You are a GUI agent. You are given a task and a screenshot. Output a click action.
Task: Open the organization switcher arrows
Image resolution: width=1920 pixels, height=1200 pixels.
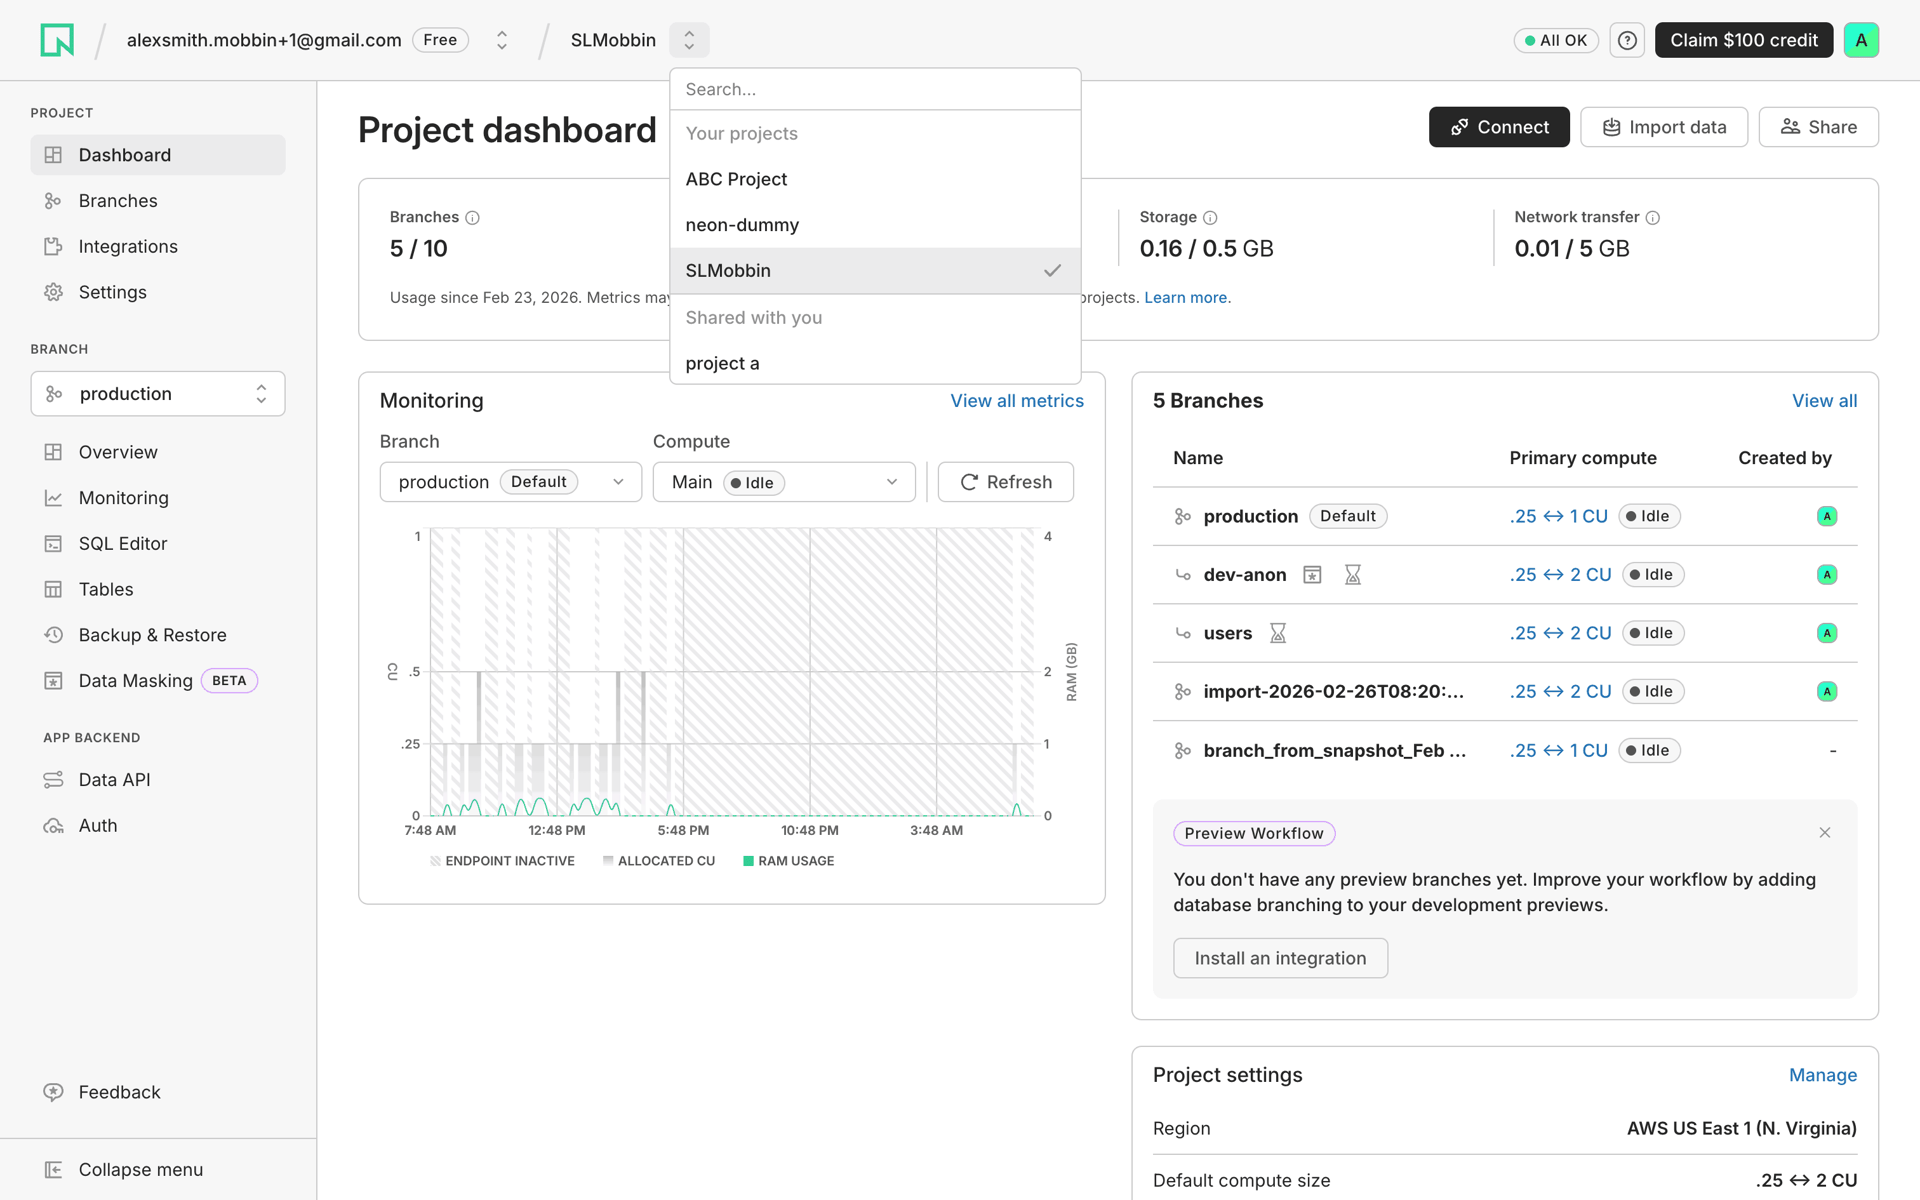point(502,40)
